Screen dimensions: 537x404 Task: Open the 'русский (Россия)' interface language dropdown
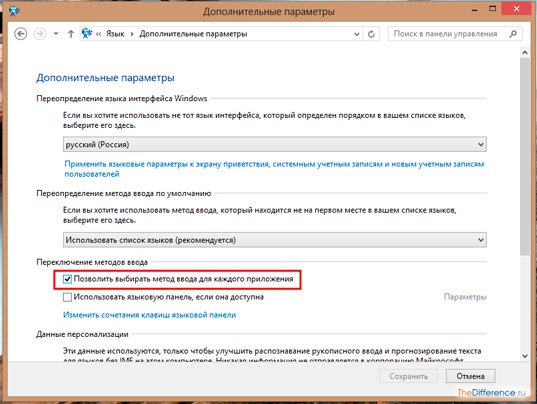pos(275,144)
